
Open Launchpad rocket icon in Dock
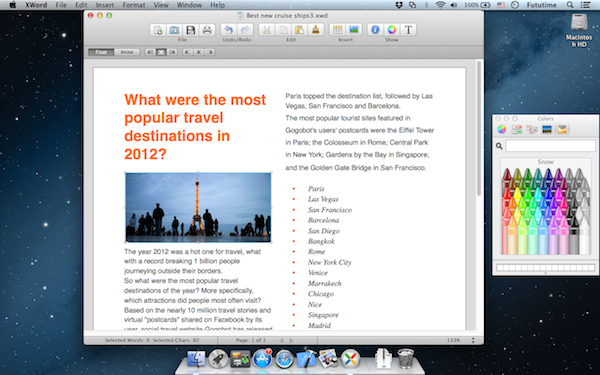pos(218,359)
